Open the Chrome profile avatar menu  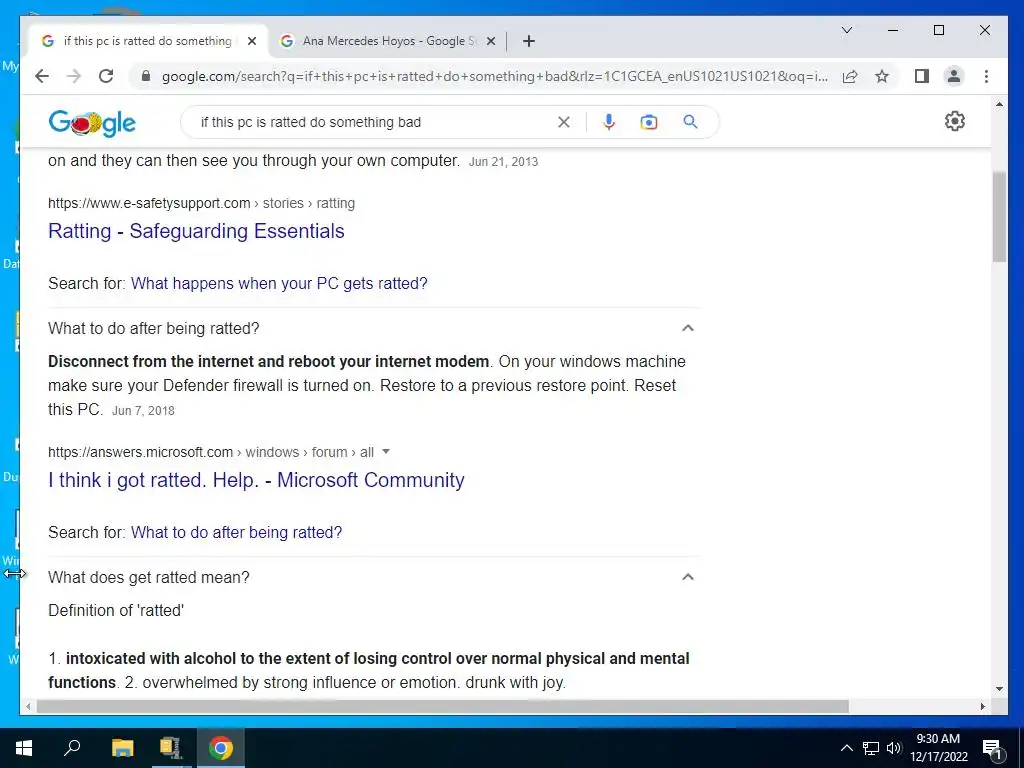tap(953, 76)
